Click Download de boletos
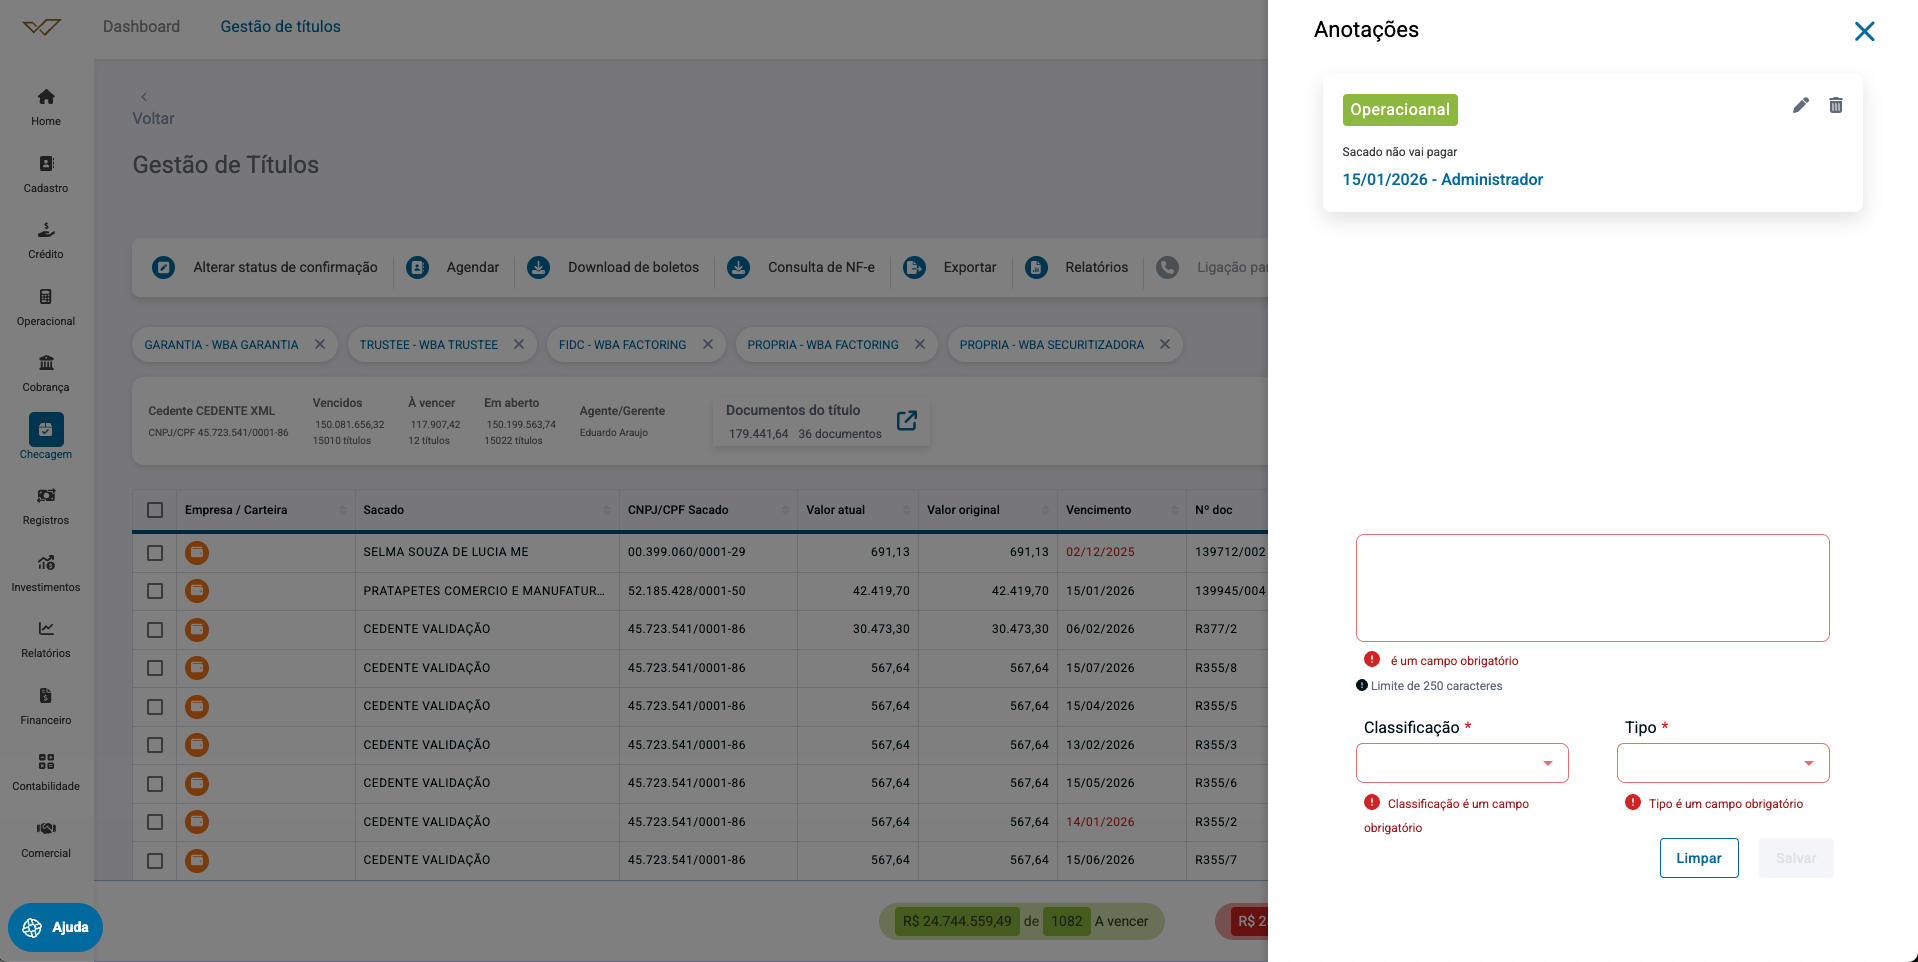The height and width of the screenshot is (962, 1918). click(613, 267)
